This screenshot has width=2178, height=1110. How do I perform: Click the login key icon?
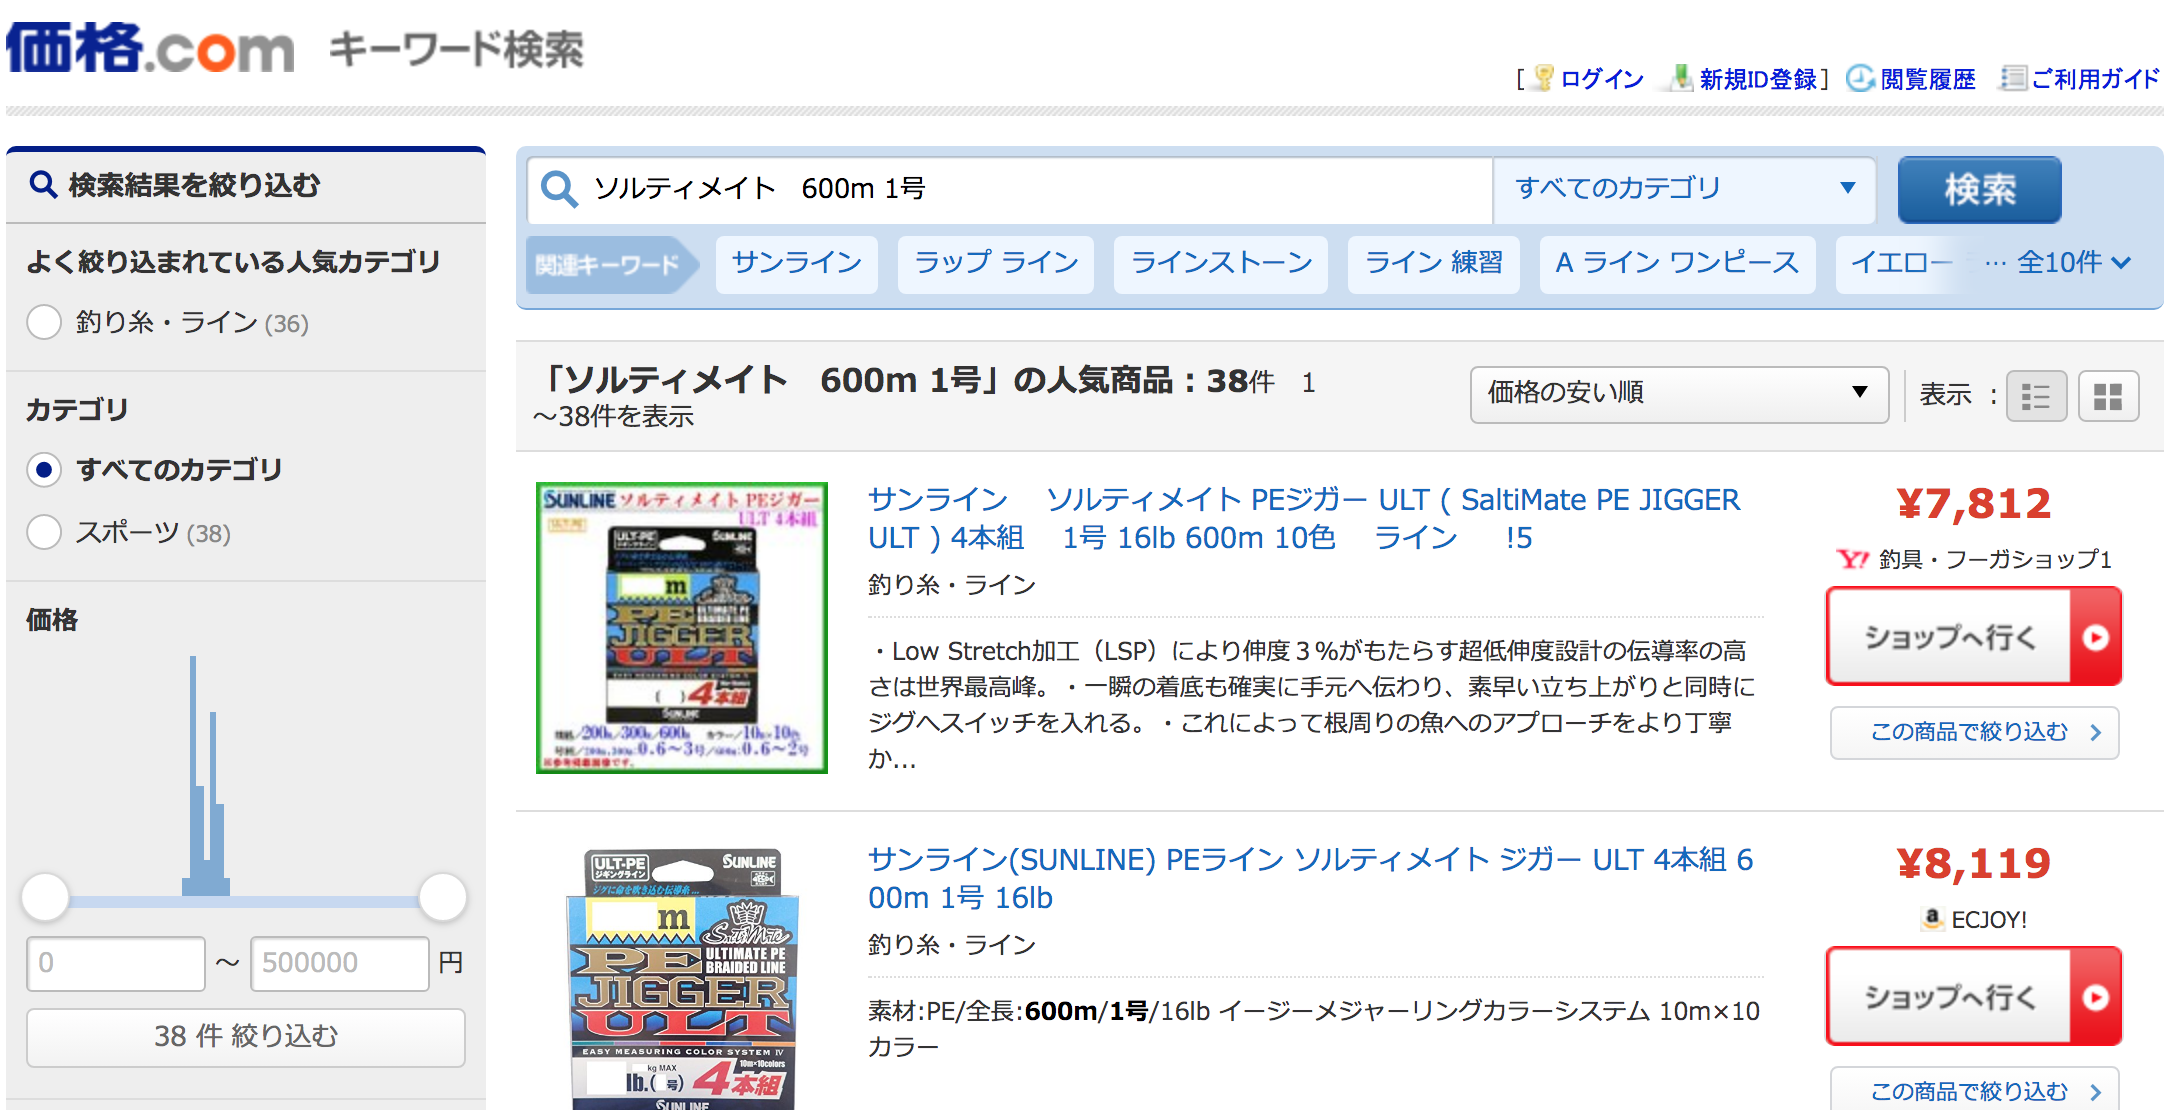1544,78
